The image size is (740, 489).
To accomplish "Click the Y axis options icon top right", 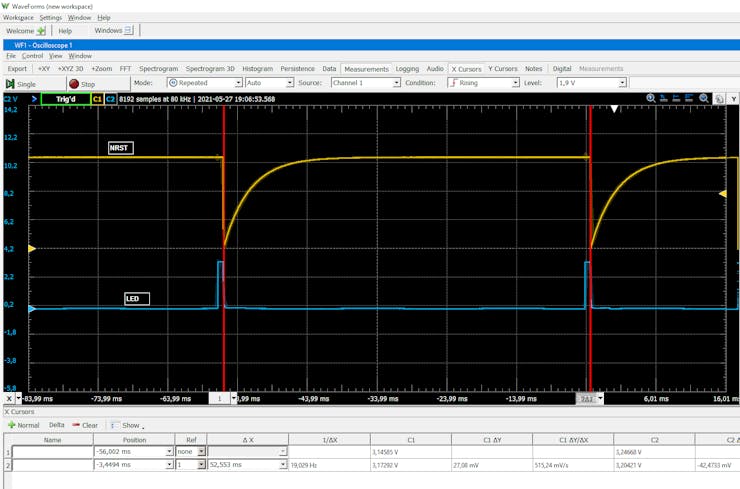I will click(x=733, y=99).
